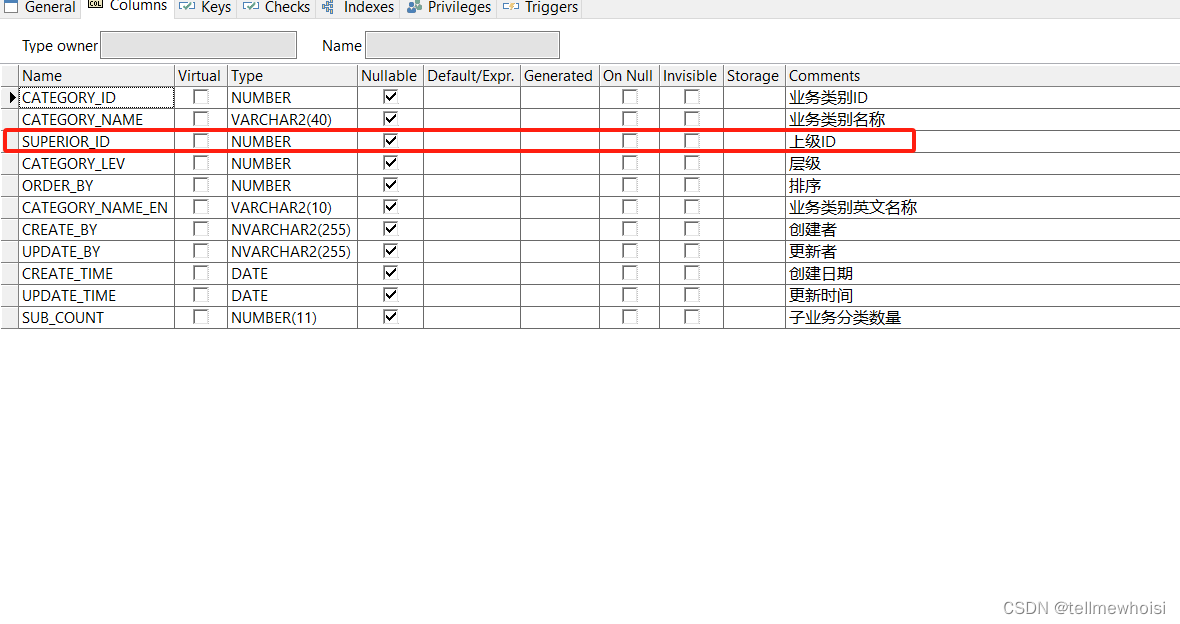The width and height of the screenshot is (1180, 624).
Task: Toggle On Null checkbox for CREATE_TIME
Action: click(629, 273)
